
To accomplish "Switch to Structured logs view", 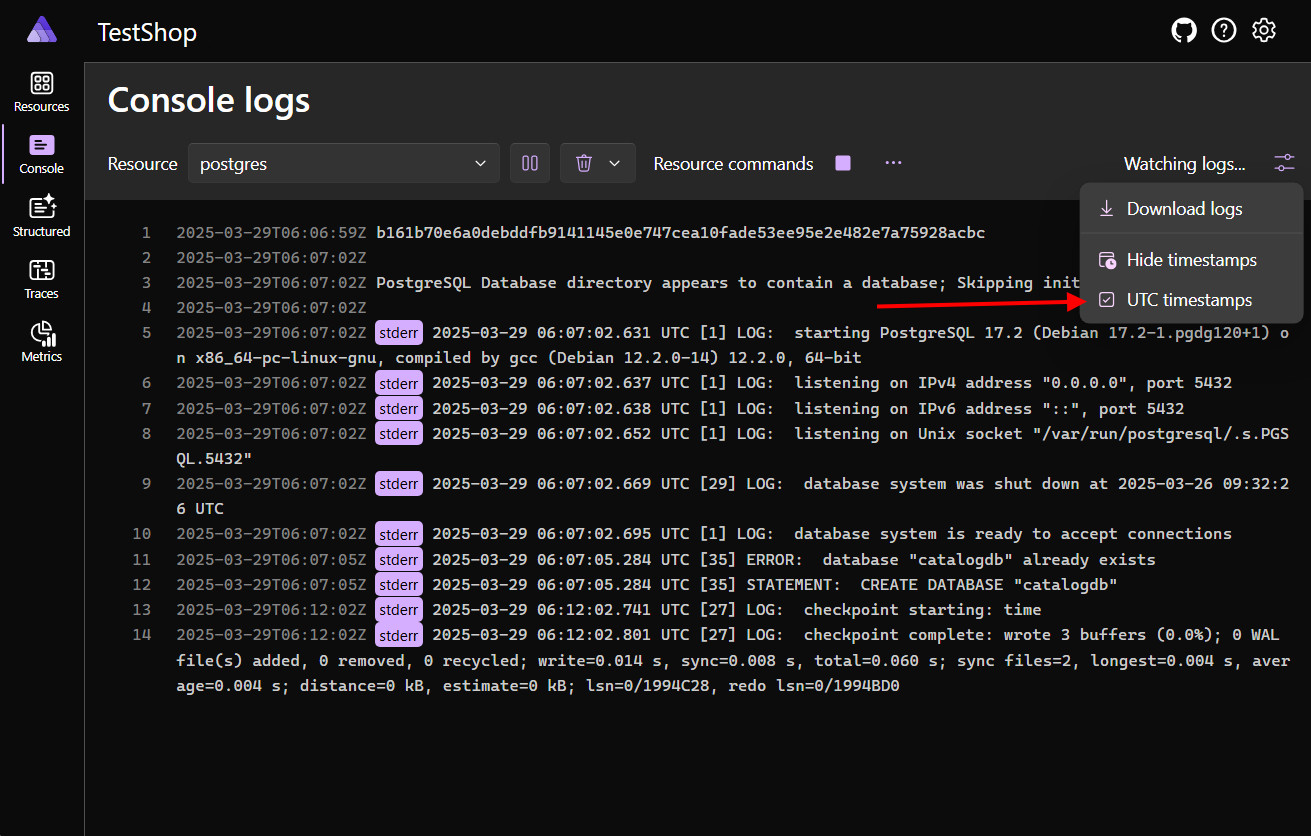I will pyautogui.click(x=41, y=215).
